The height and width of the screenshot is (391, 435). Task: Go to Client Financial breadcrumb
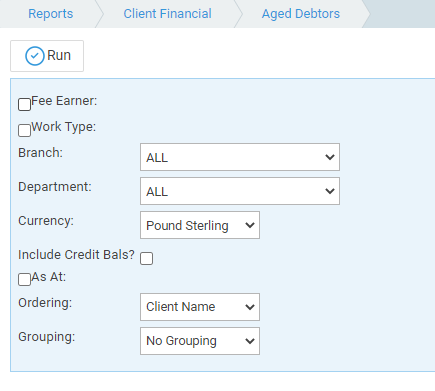[167, 14]
